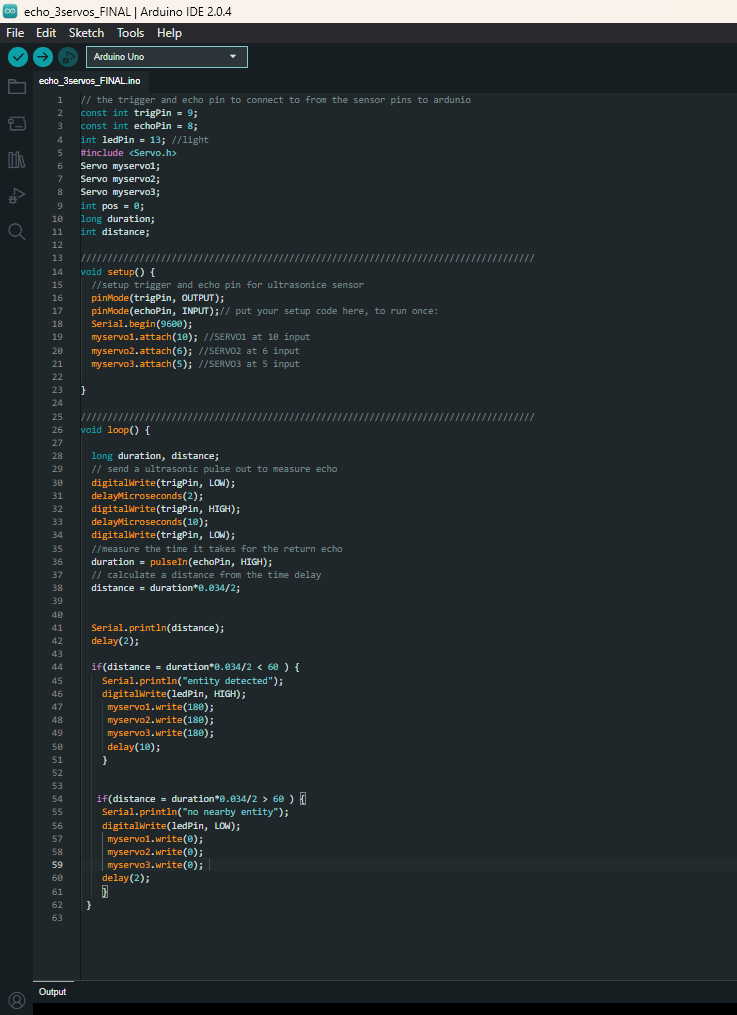
Task: Click 'delayMicroseconds(10);' line
Action: (150, 522)
